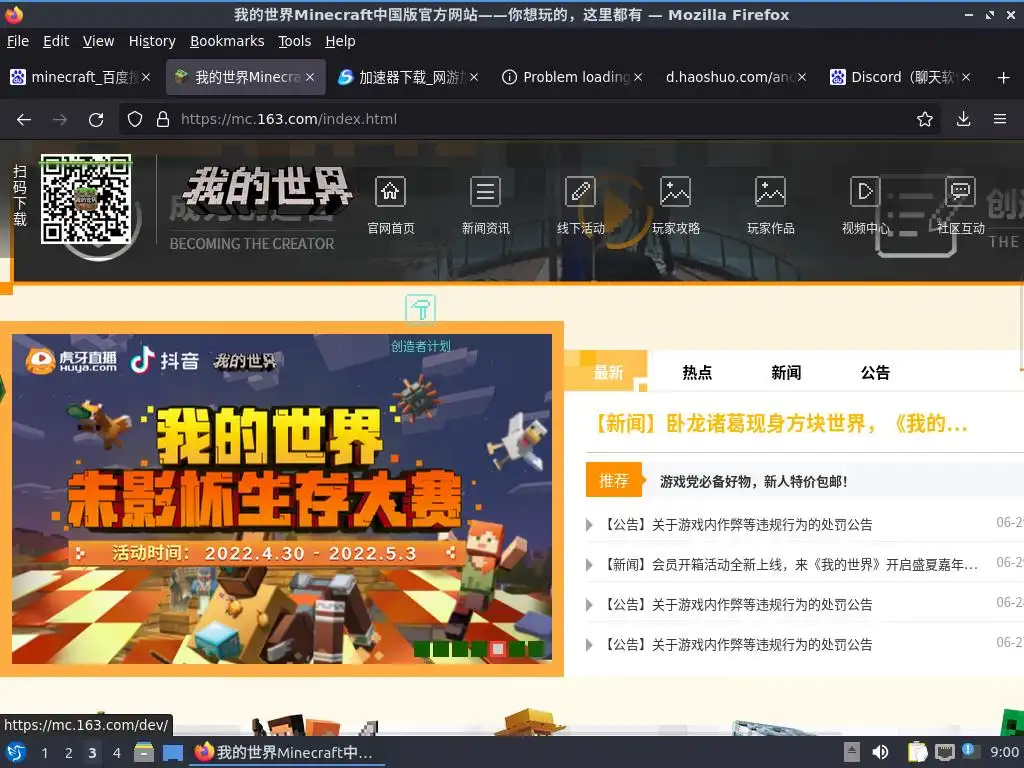Viewport: 1024px width, 768px height.
Task: Go back with the browser back arrow
Action: 24,120
